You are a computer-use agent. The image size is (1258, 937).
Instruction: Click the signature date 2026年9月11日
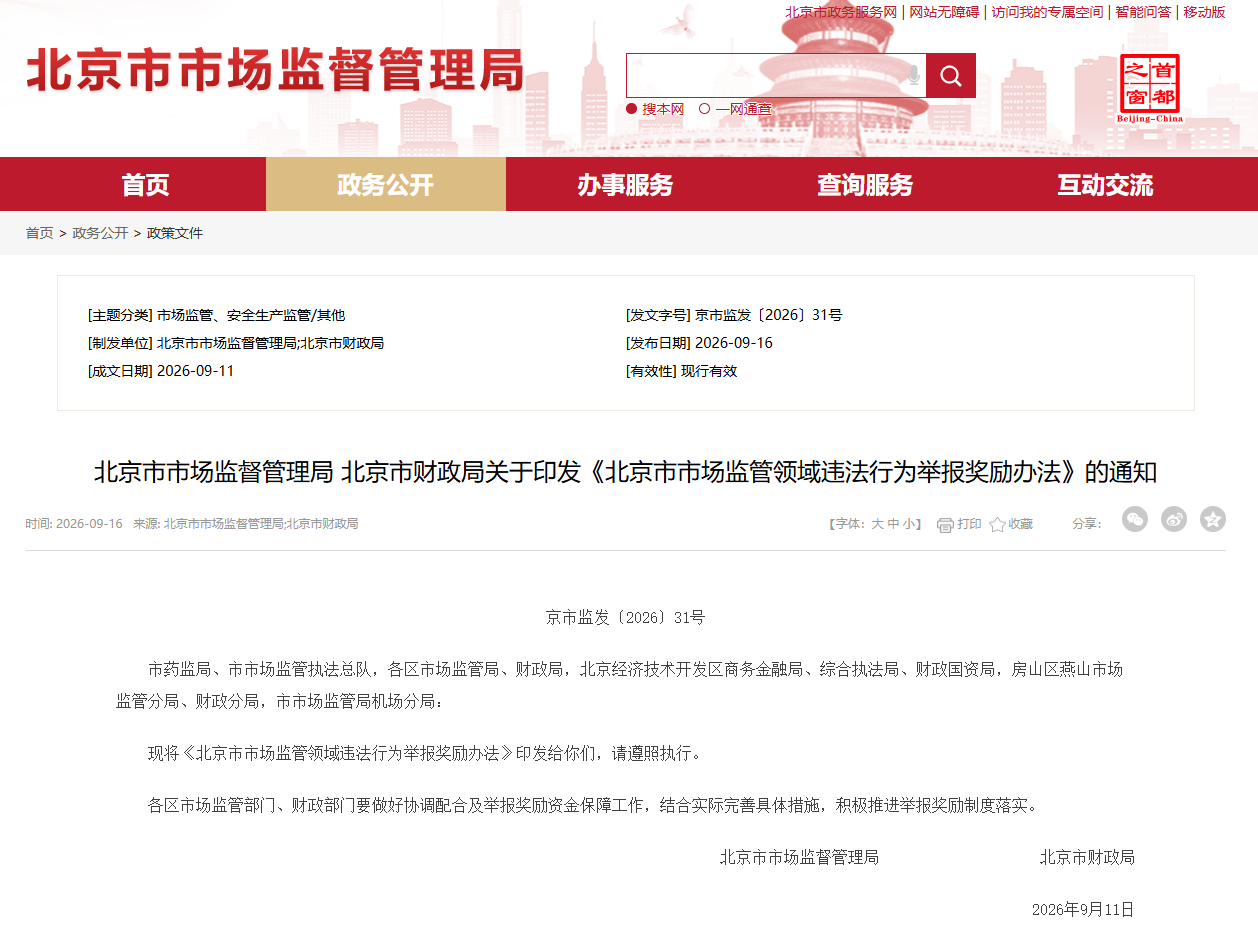pos(1083,910)
